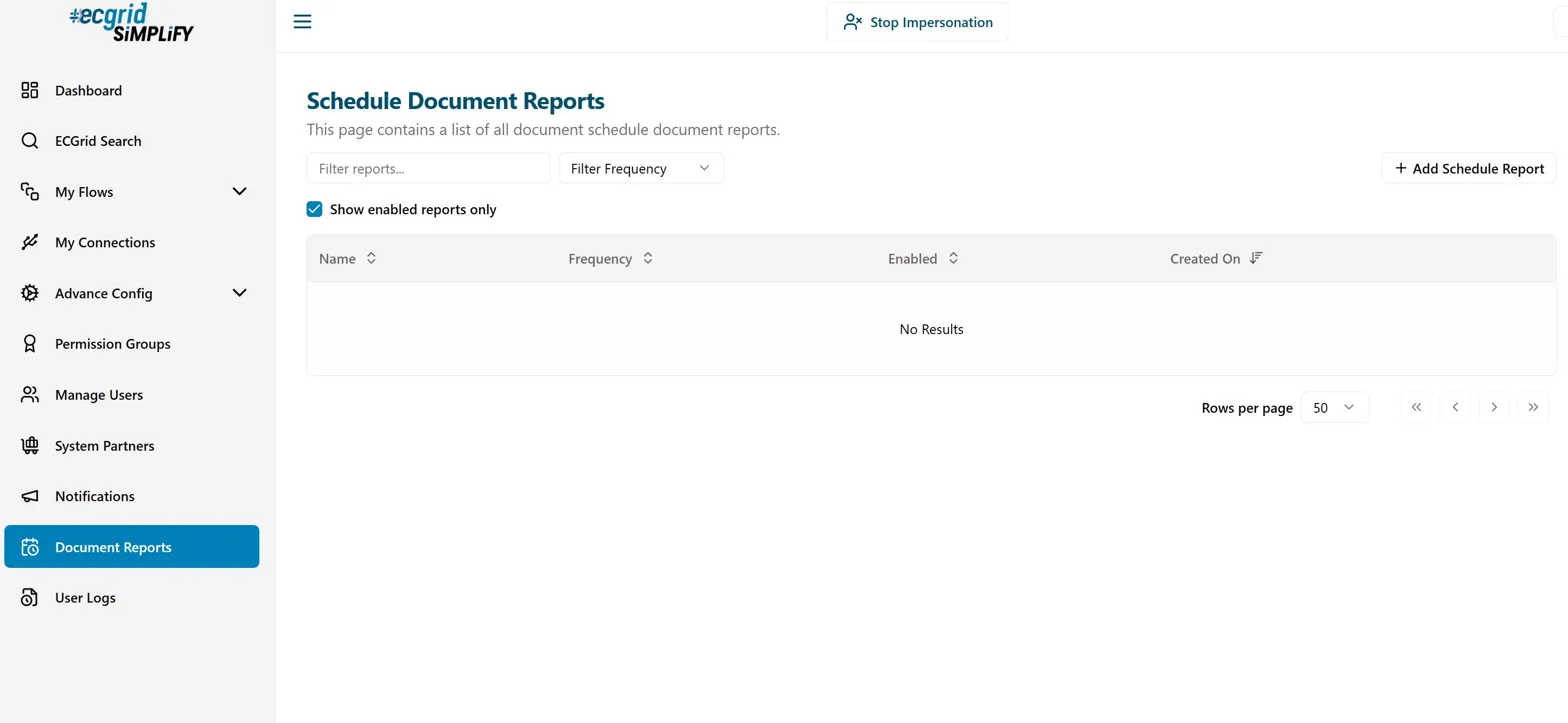Click the Permission Groups badge icon
Screen dimensions: 1568x723
(30, 343)
